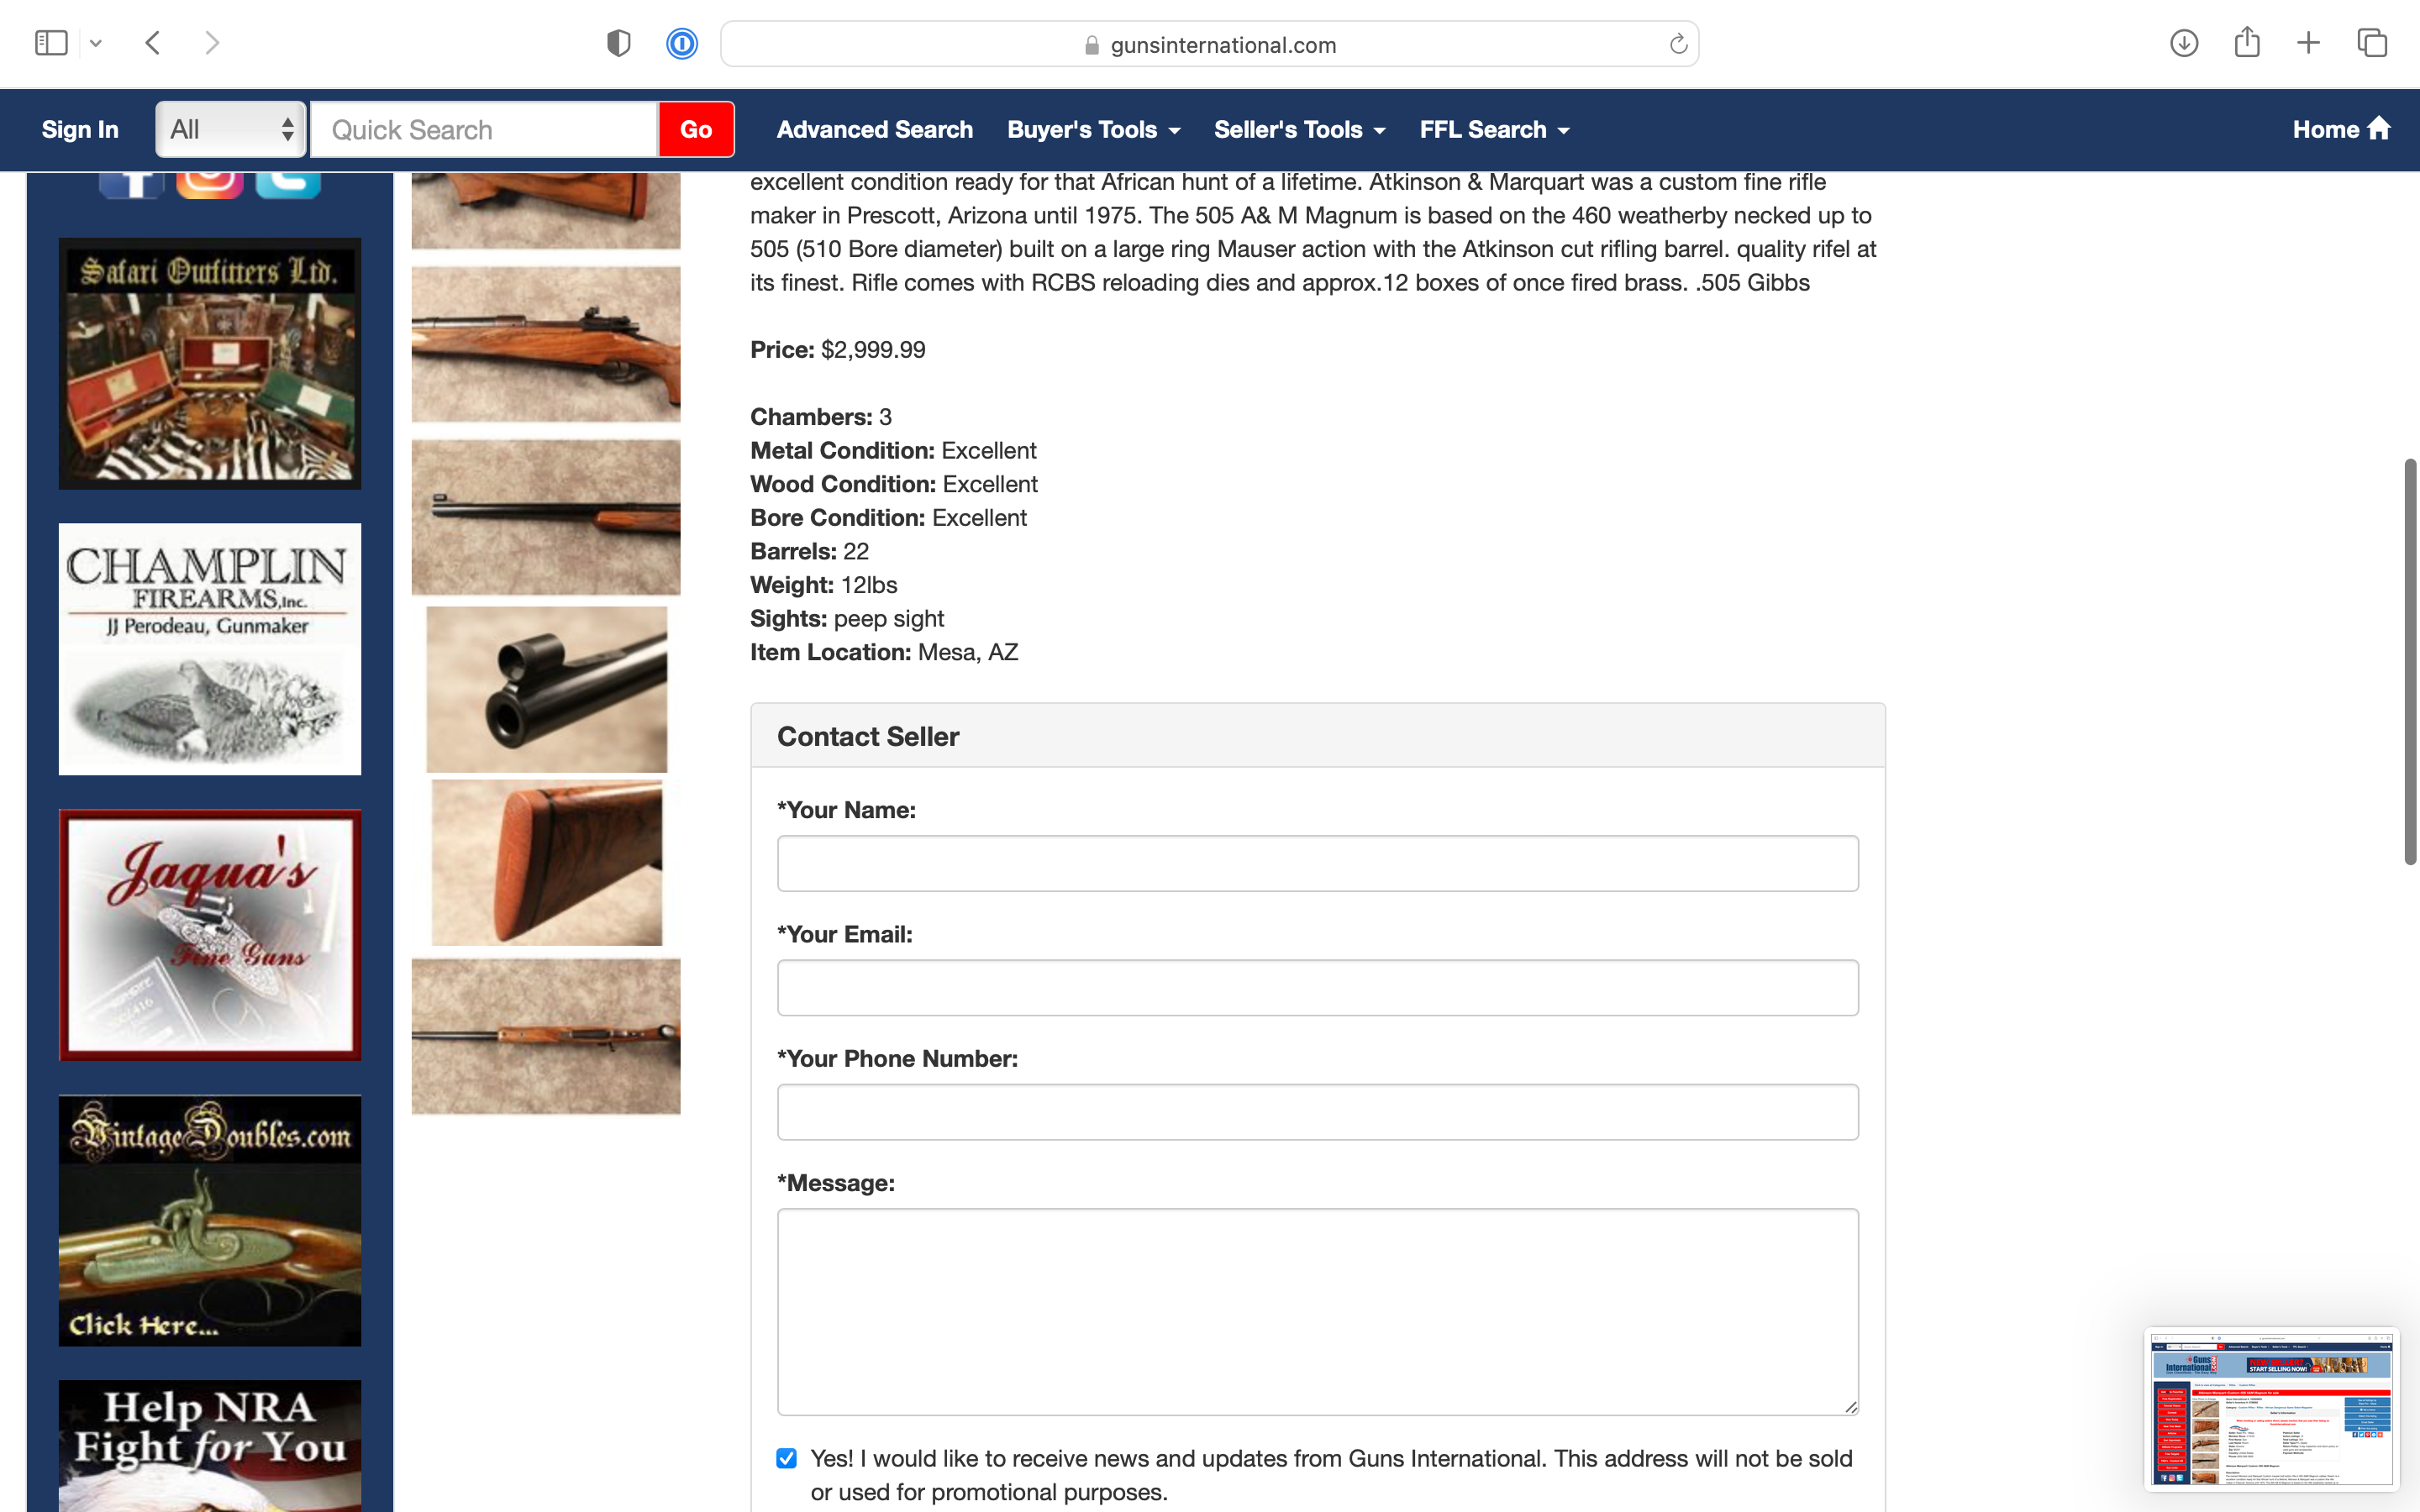
Task: Click the Your Email input field
Action: [x=1317, y=988]
